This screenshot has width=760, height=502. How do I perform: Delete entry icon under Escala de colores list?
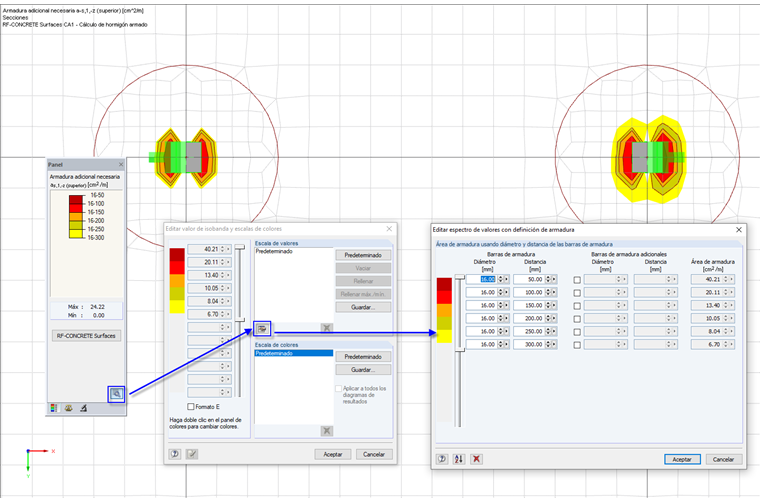327,431
